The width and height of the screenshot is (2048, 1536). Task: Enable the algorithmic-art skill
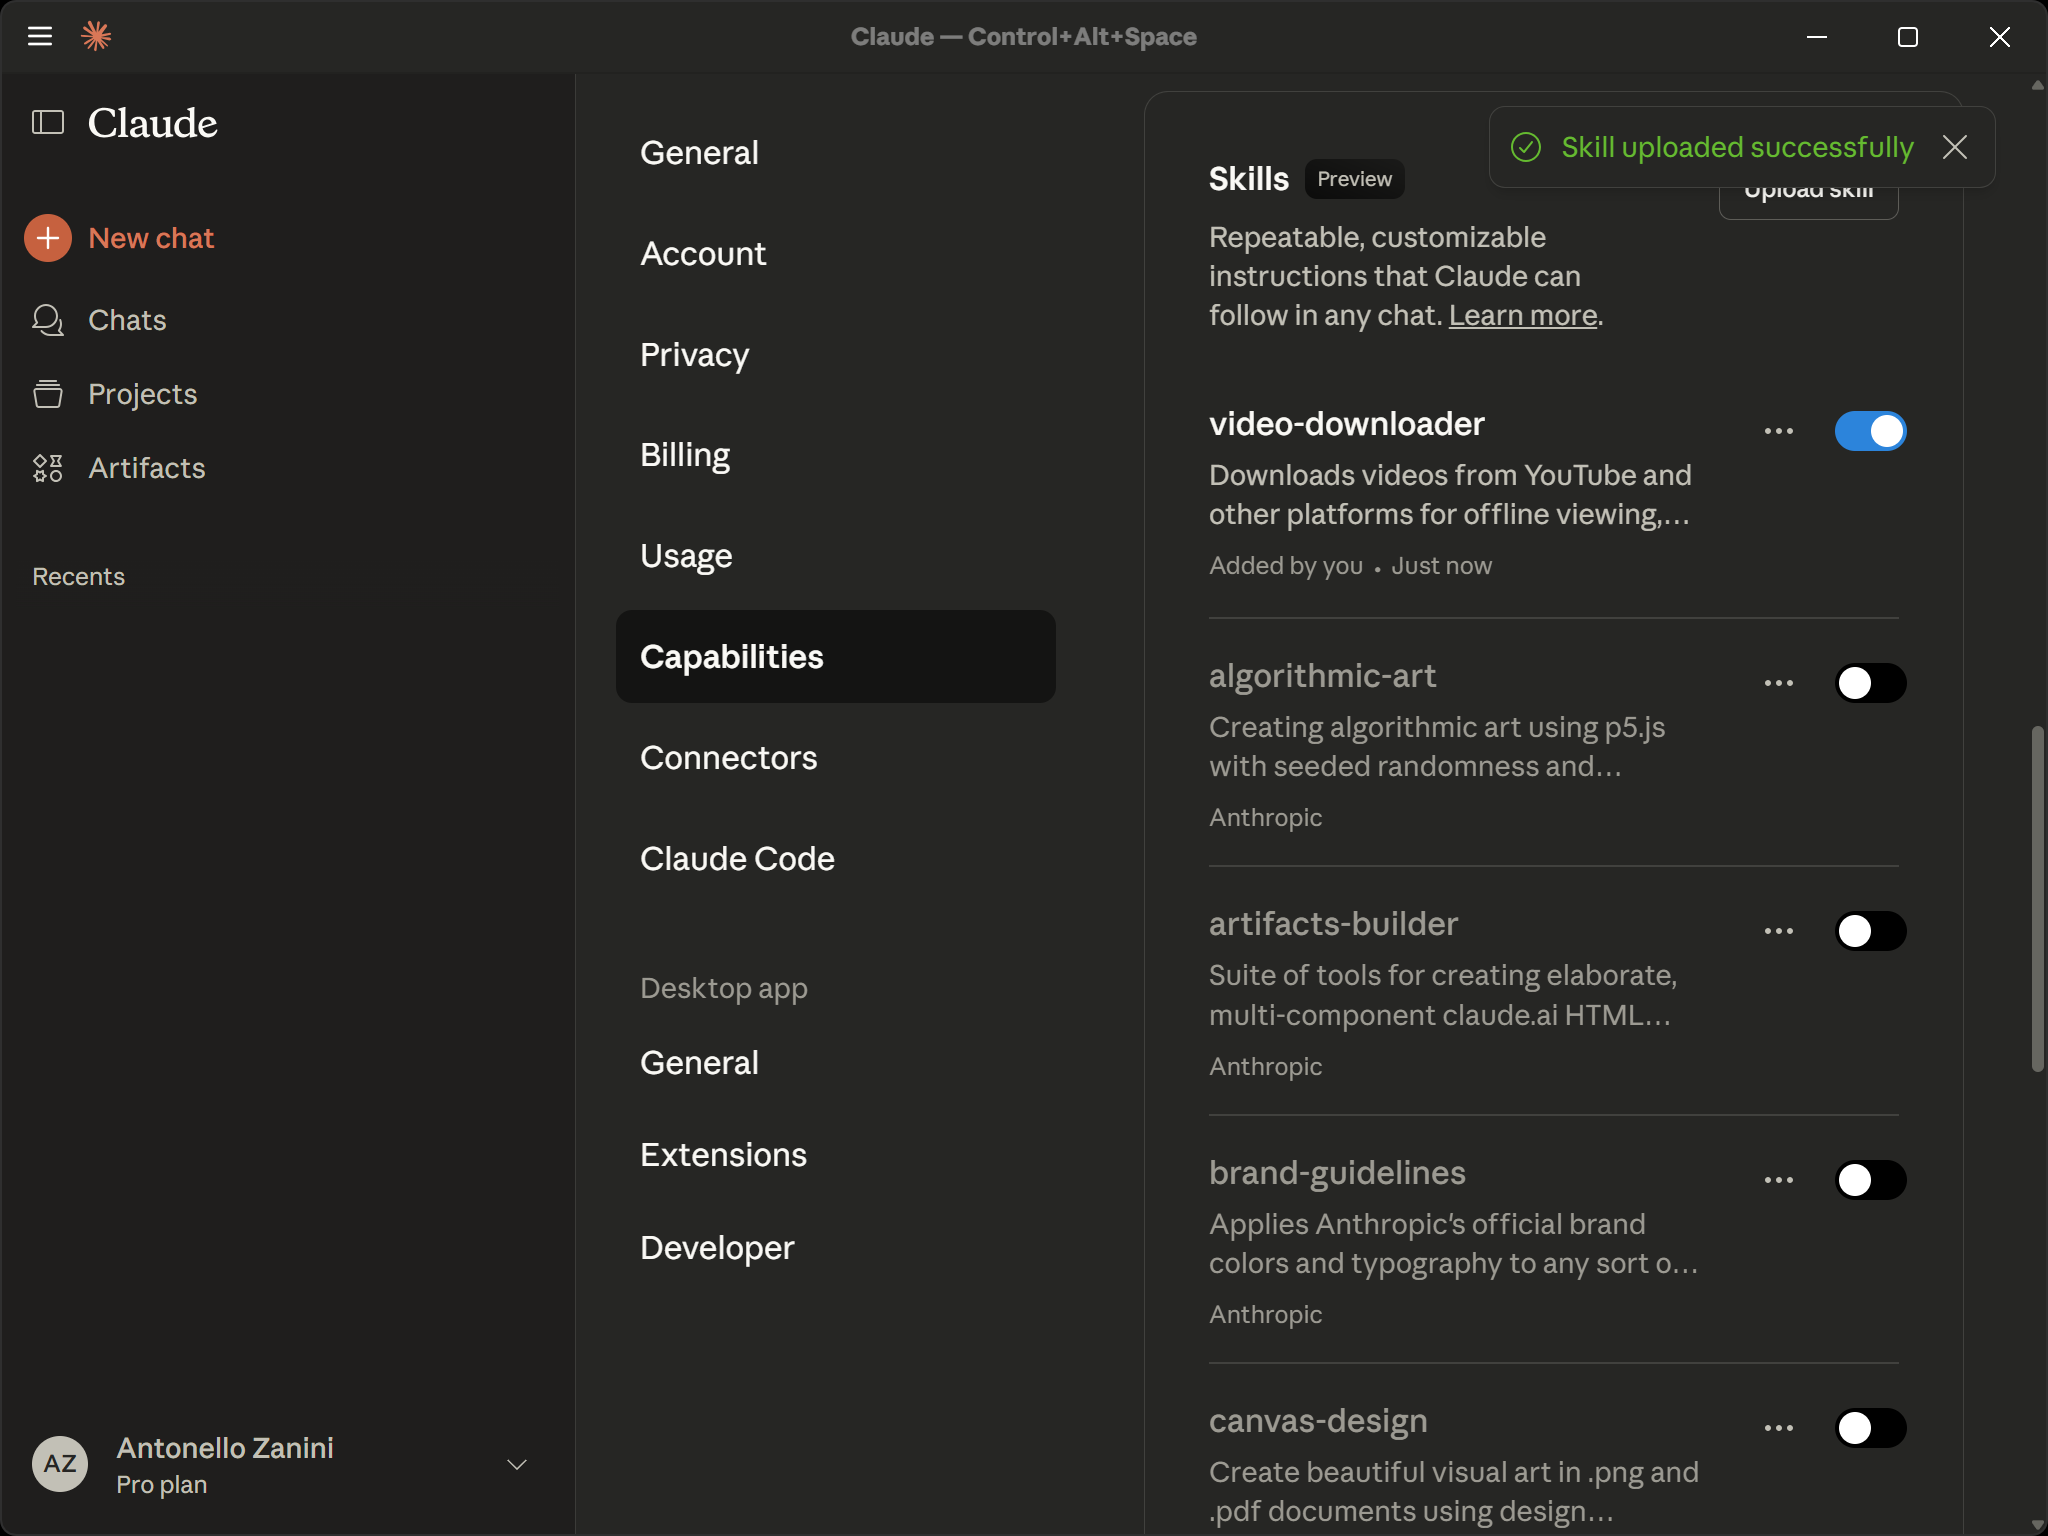pos(1871,683)
